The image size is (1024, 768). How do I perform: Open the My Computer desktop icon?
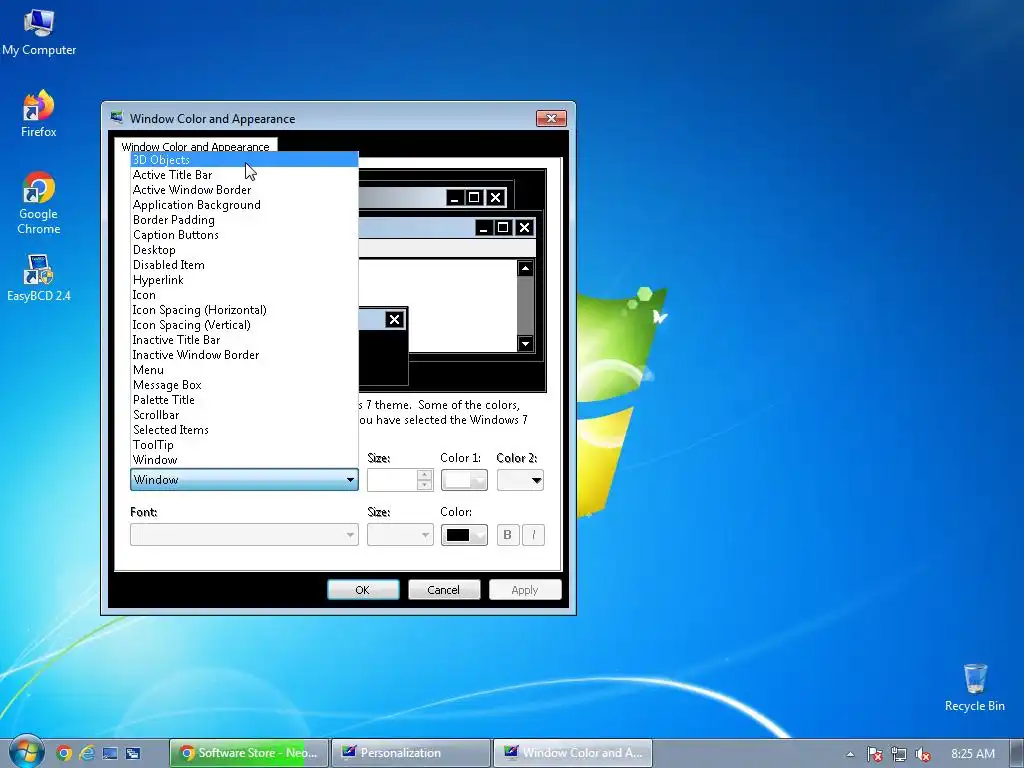[39, 31]
